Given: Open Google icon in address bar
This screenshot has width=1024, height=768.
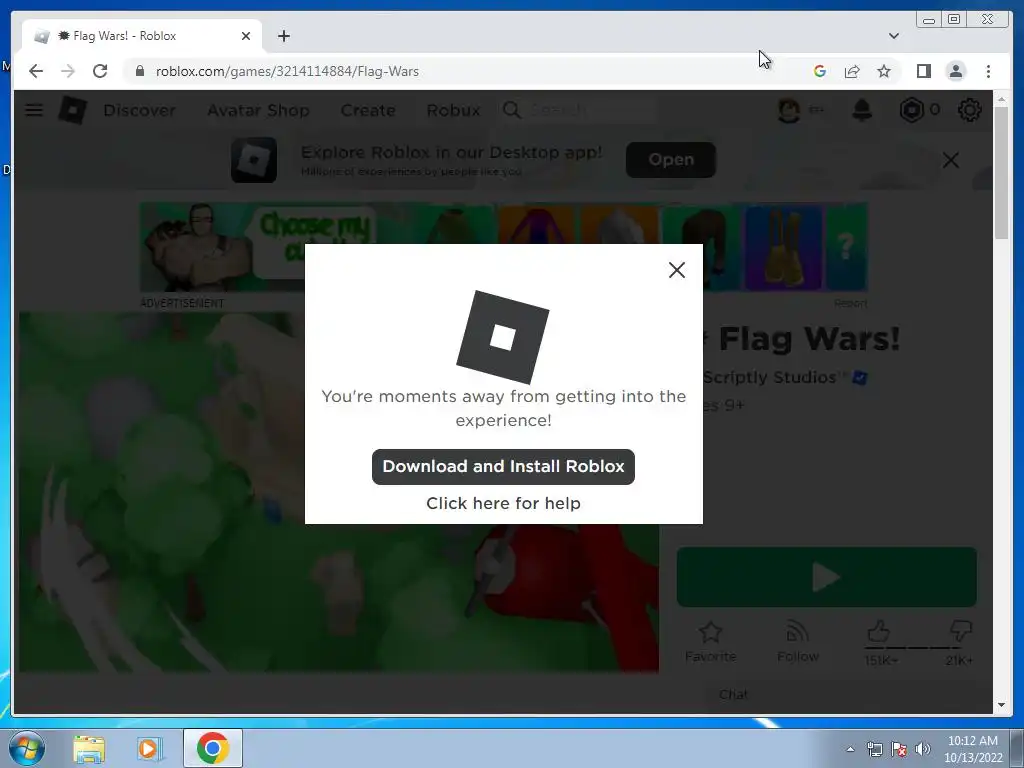Looking at the screenshot, I should [820, 71].
